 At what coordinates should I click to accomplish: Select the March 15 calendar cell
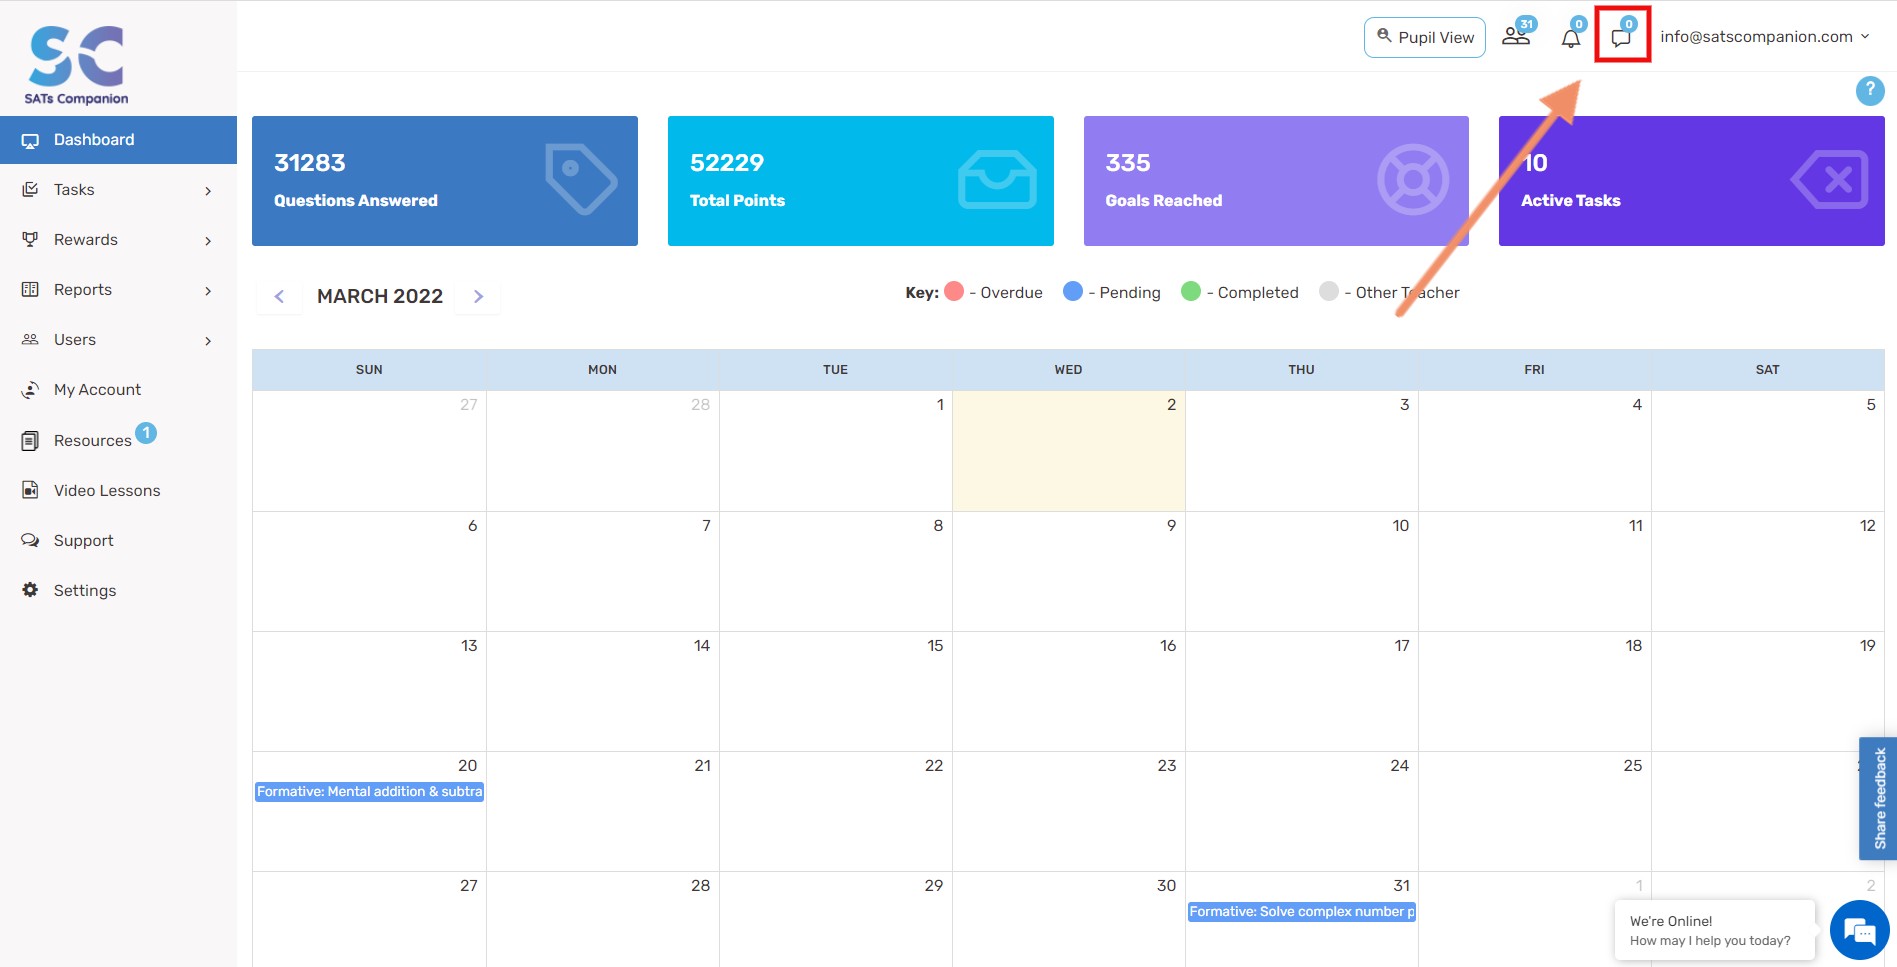835,691
